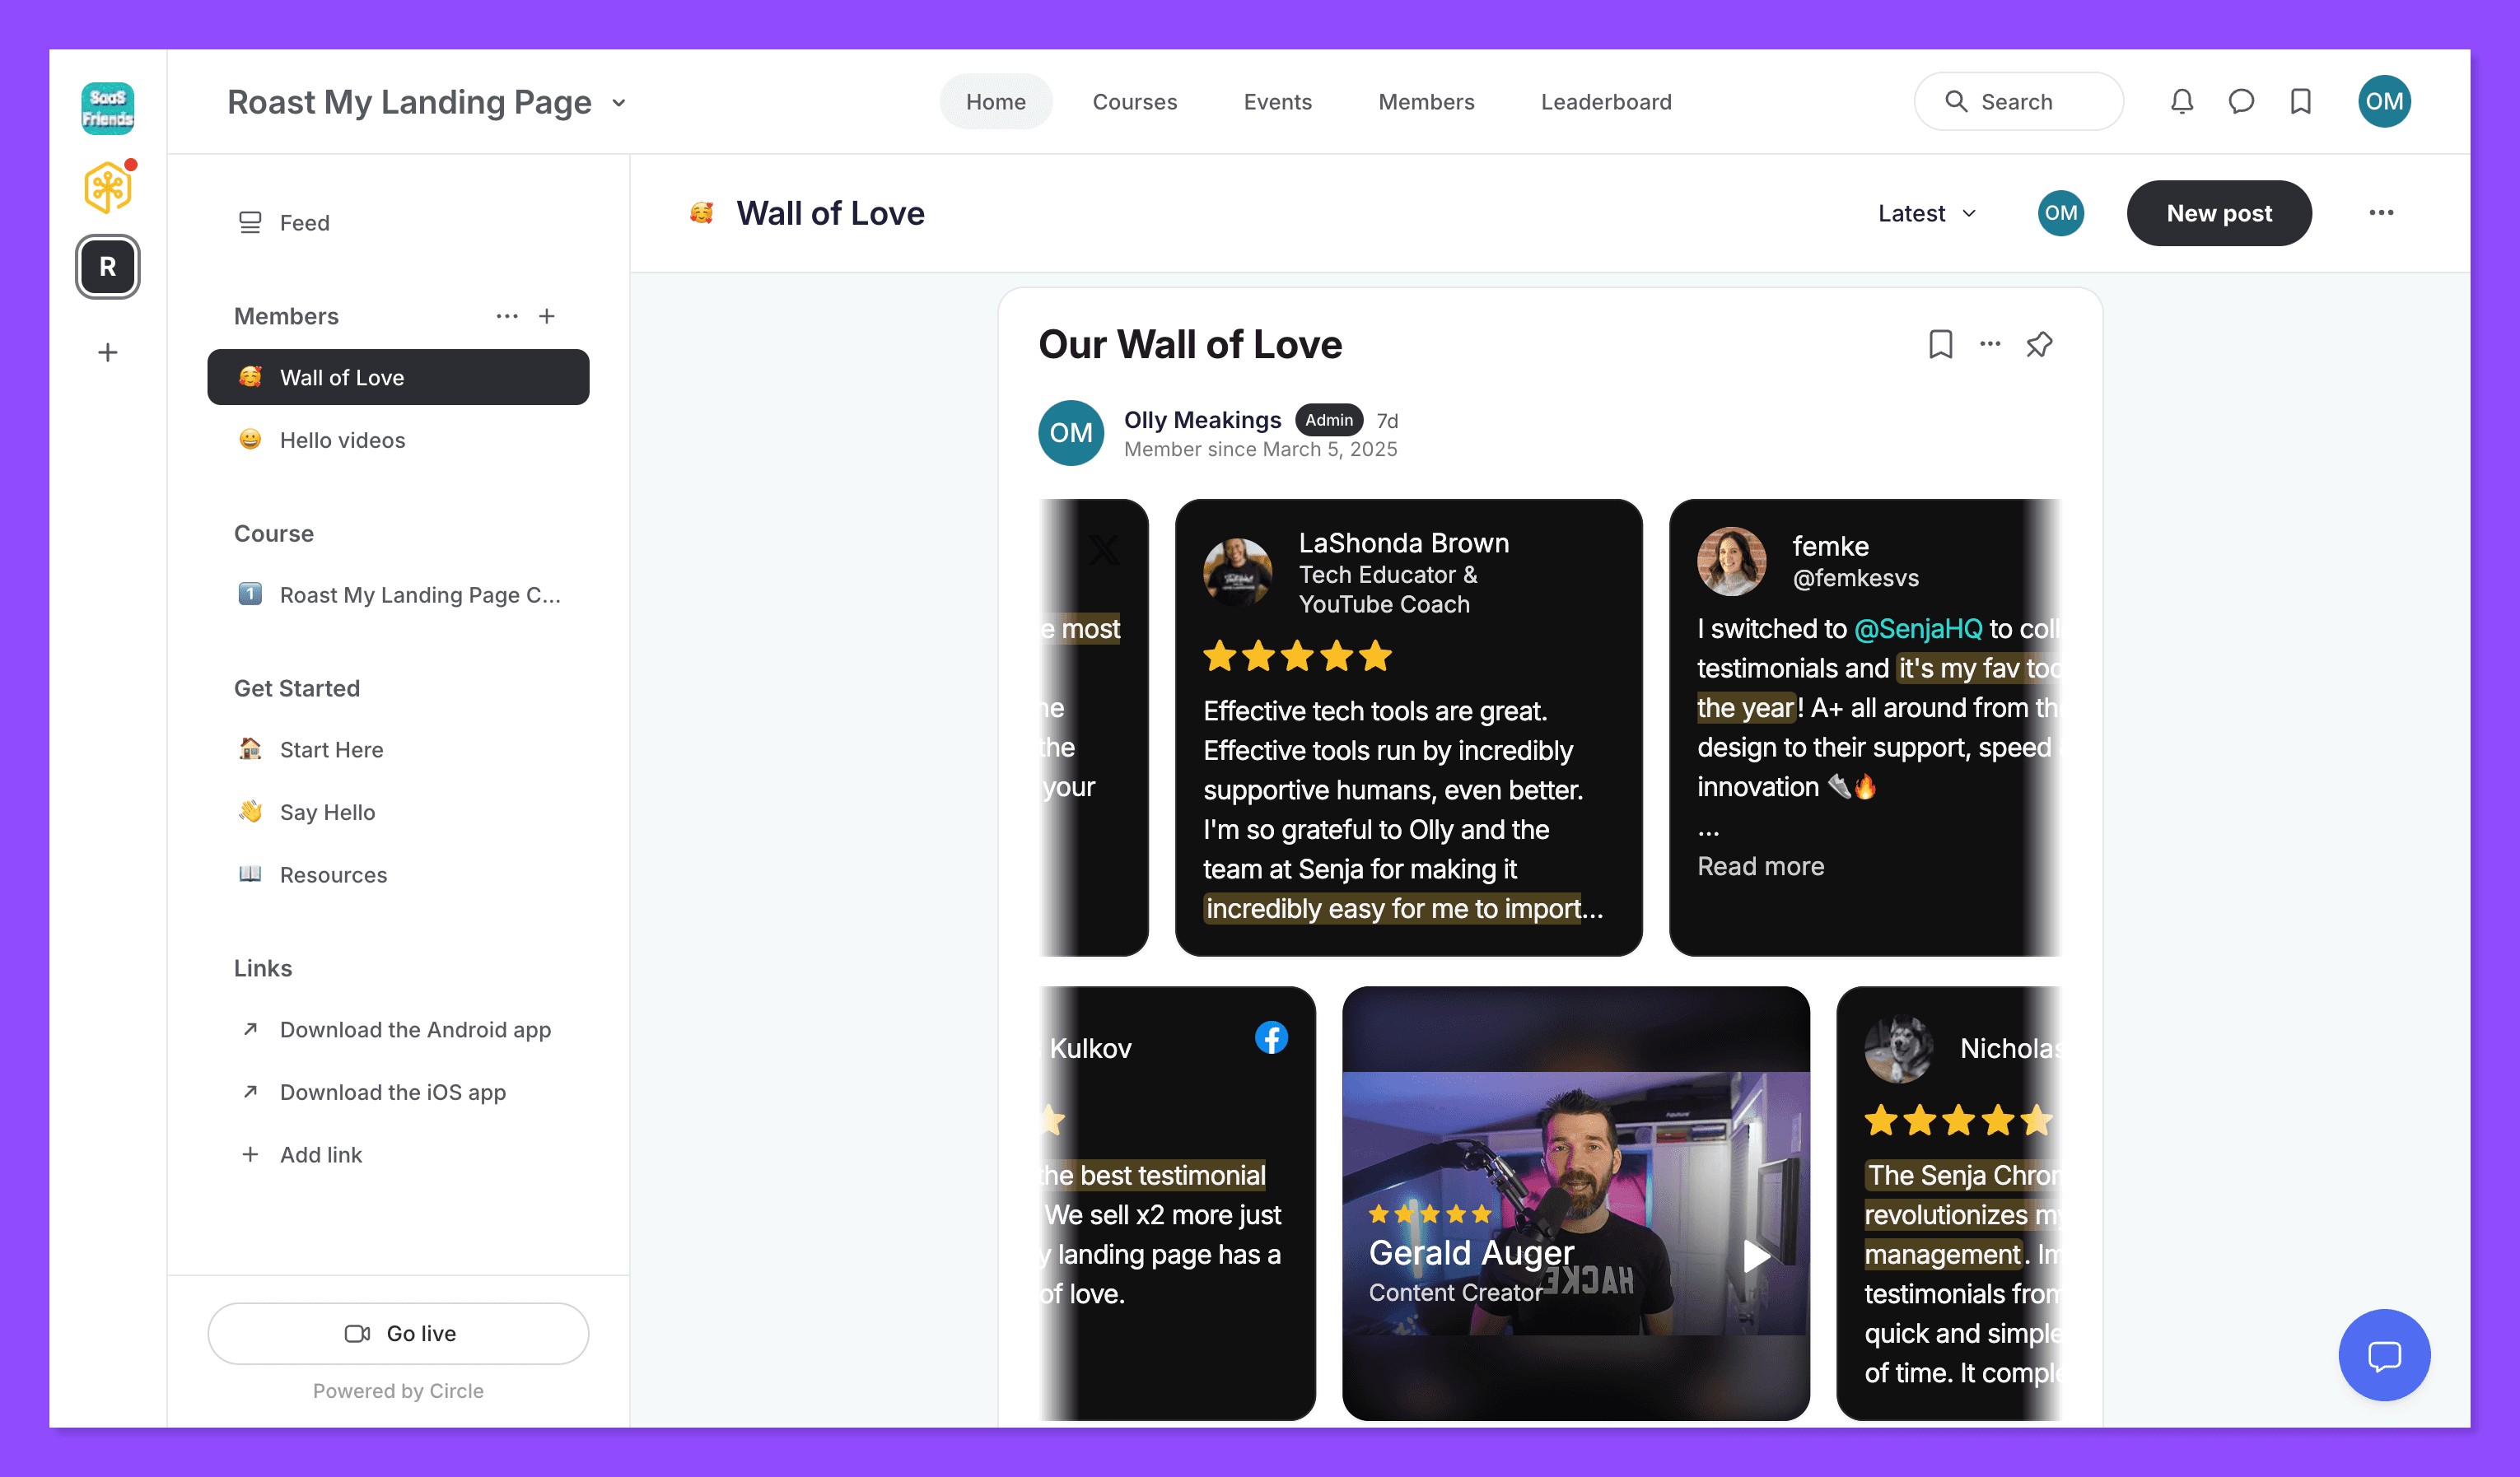2520x1477 pixels.
Task: Play the Gerald Auger video testimonial
Action: 1756,1255
